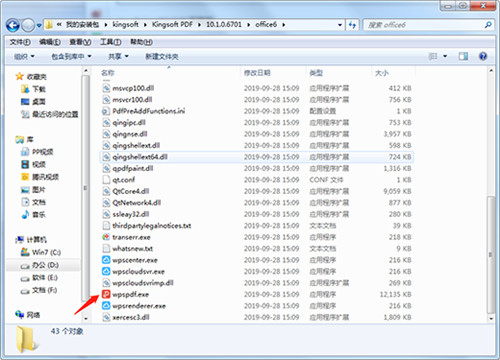Sort by the 大小 Size column header

(382, 73)
